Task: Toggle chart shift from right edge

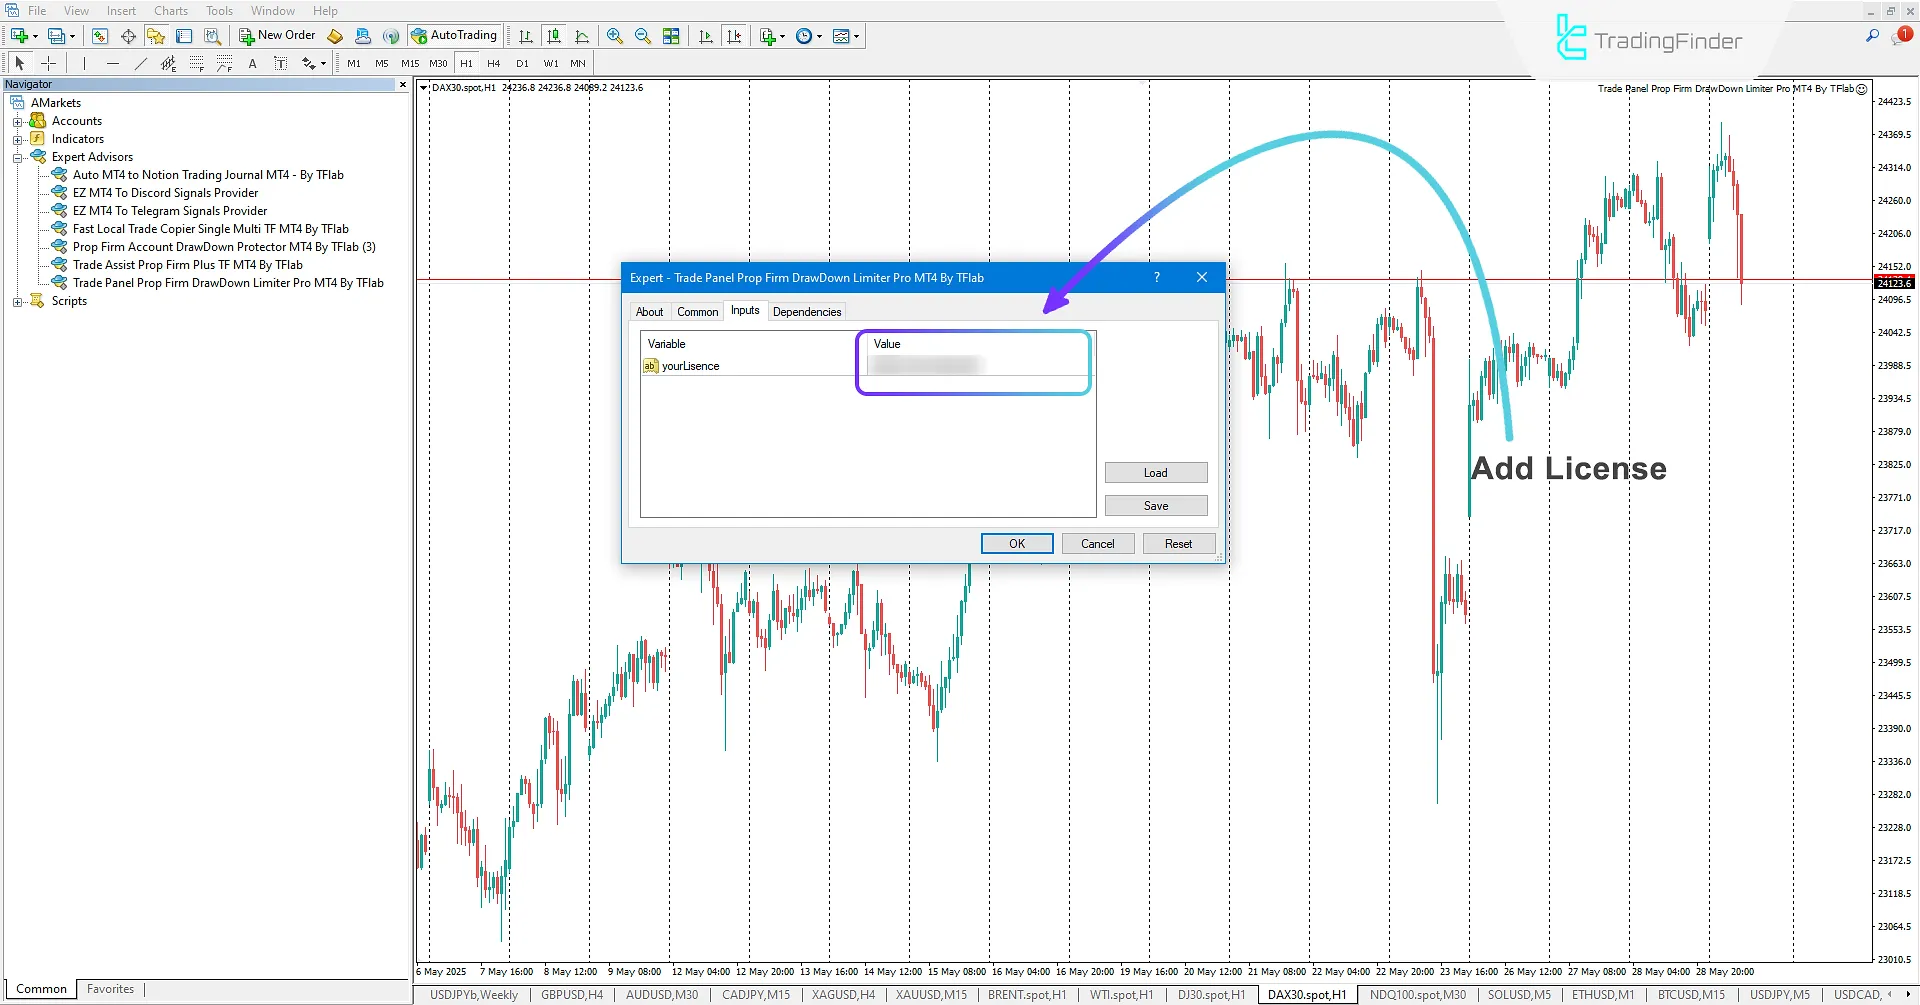Action: (x=735, y=35)
